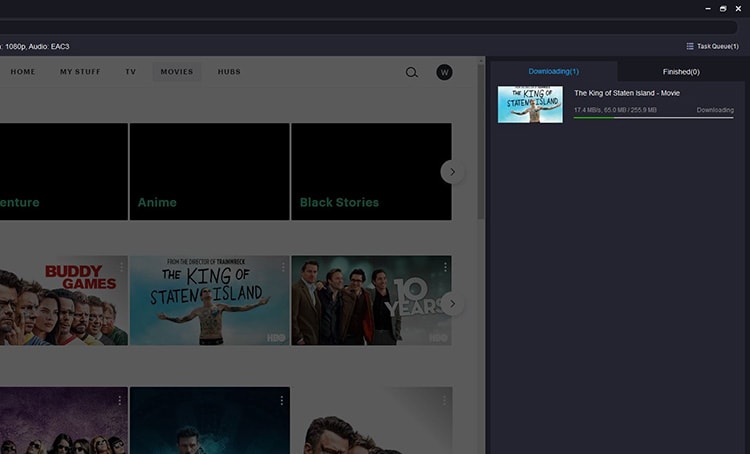Click the King of Staten Island download thumbnail
This screenshot has height=454, width=750.
[530, 104]
